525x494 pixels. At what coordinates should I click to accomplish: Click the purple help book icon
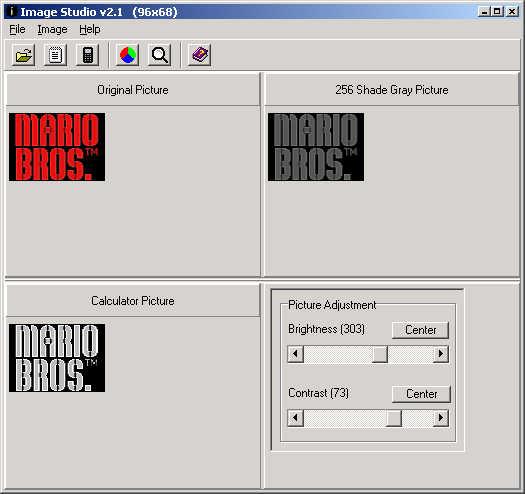tap(200, 55)
